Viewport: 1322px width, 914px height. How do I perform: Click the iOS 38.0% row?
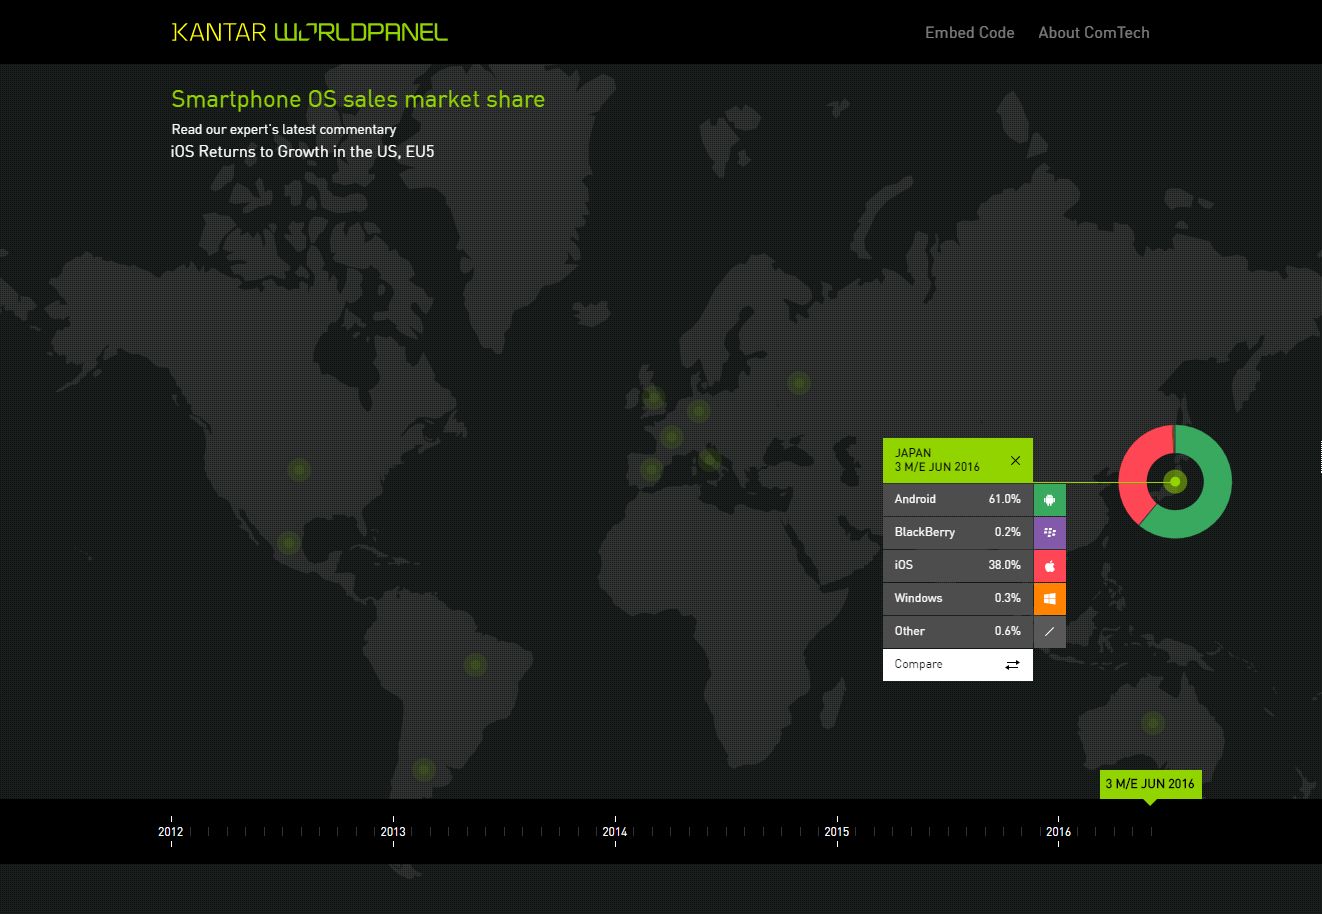click(958, 566)
